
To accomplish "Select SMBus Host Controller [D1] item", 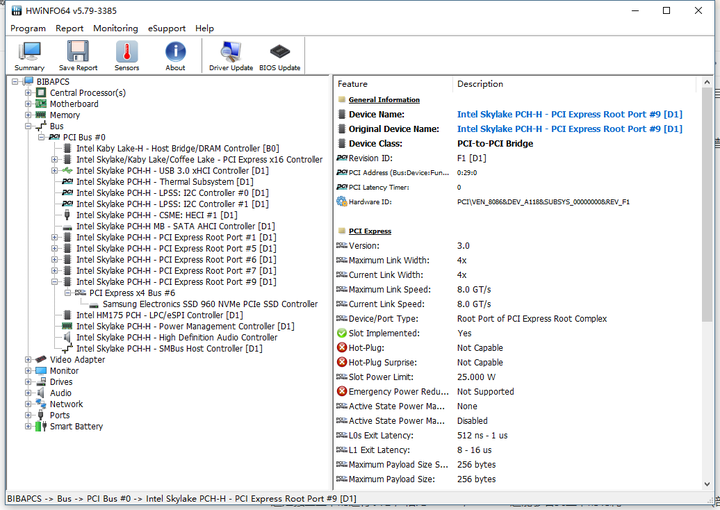I will (x=169, y=348).
